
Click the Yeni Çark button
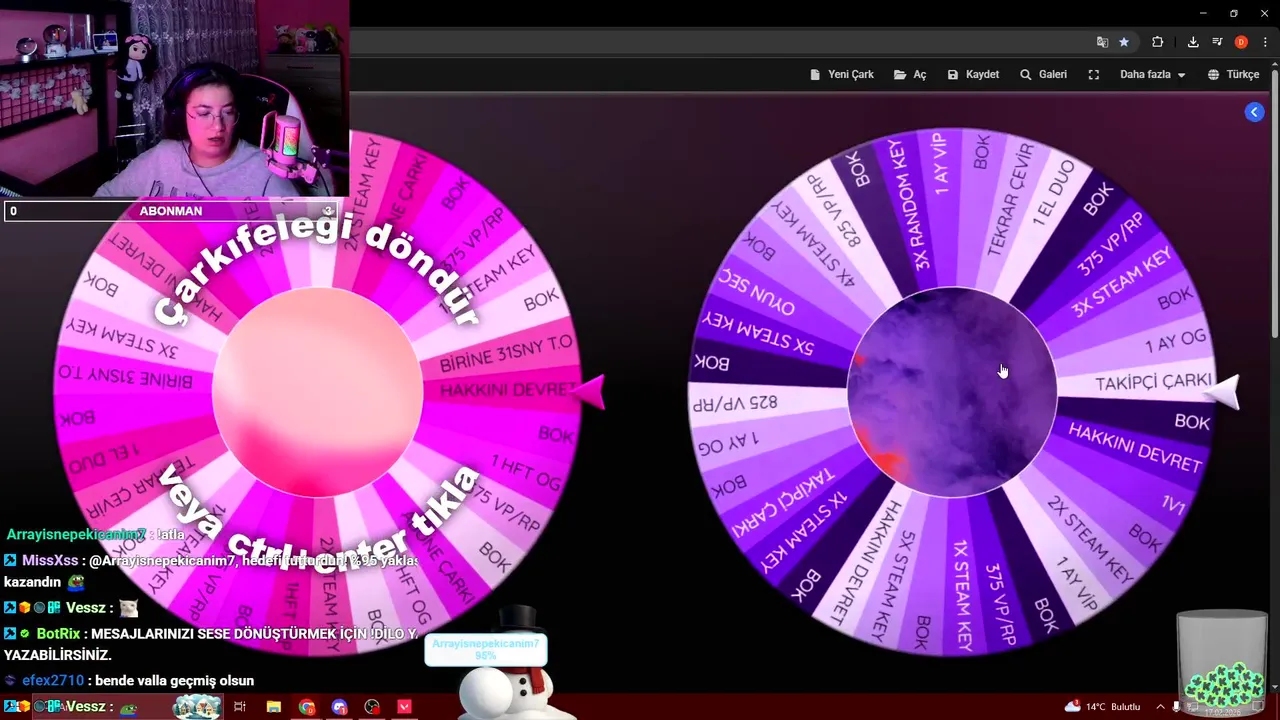tap(842, 75)
